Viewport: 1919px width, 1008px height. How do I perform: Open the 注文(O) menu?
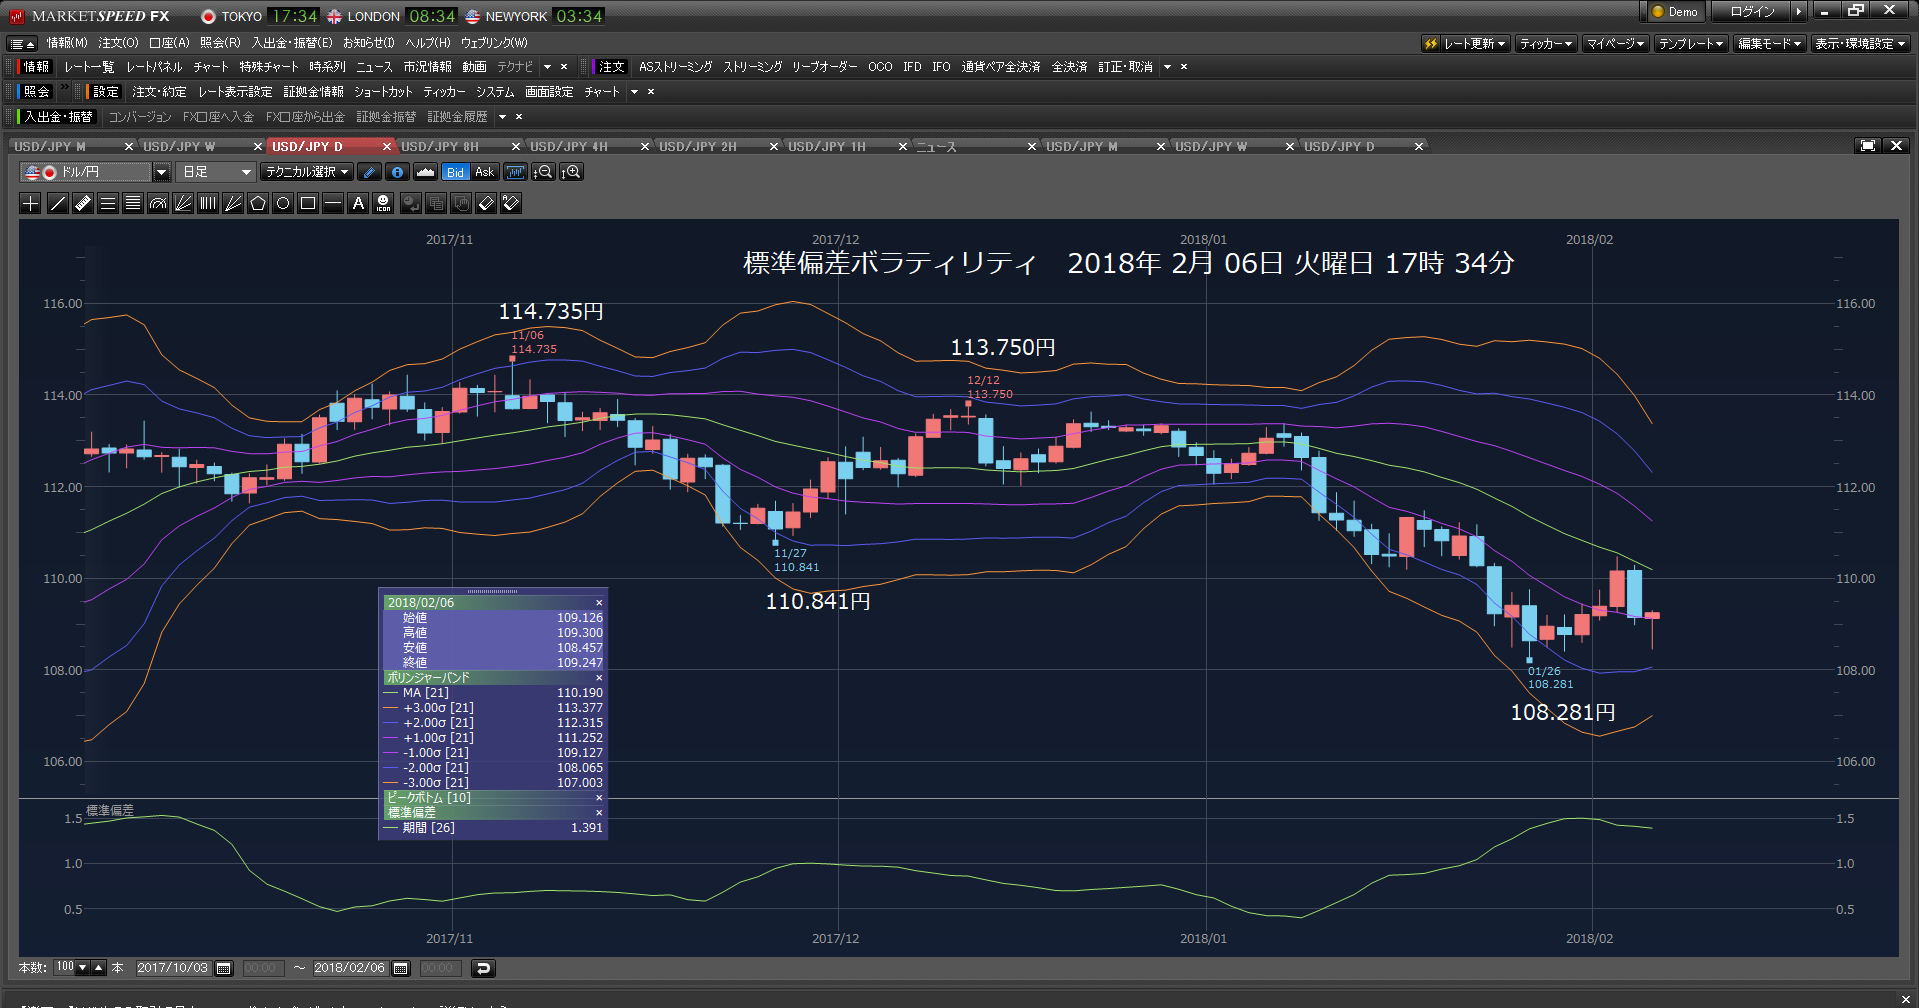[x=118, y=43]
